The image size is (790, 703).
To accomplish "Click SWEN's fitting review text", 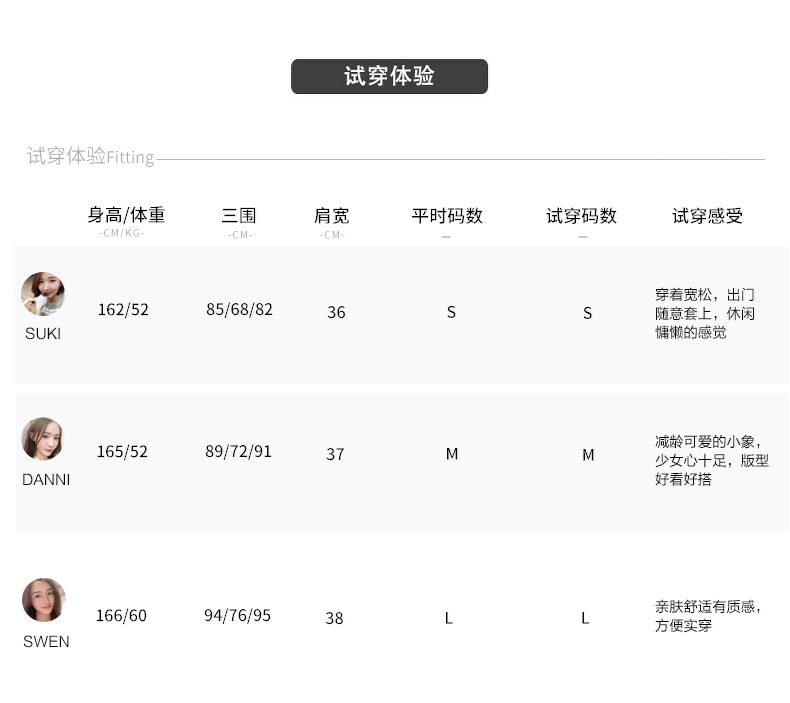I will (x=708, y=616).
